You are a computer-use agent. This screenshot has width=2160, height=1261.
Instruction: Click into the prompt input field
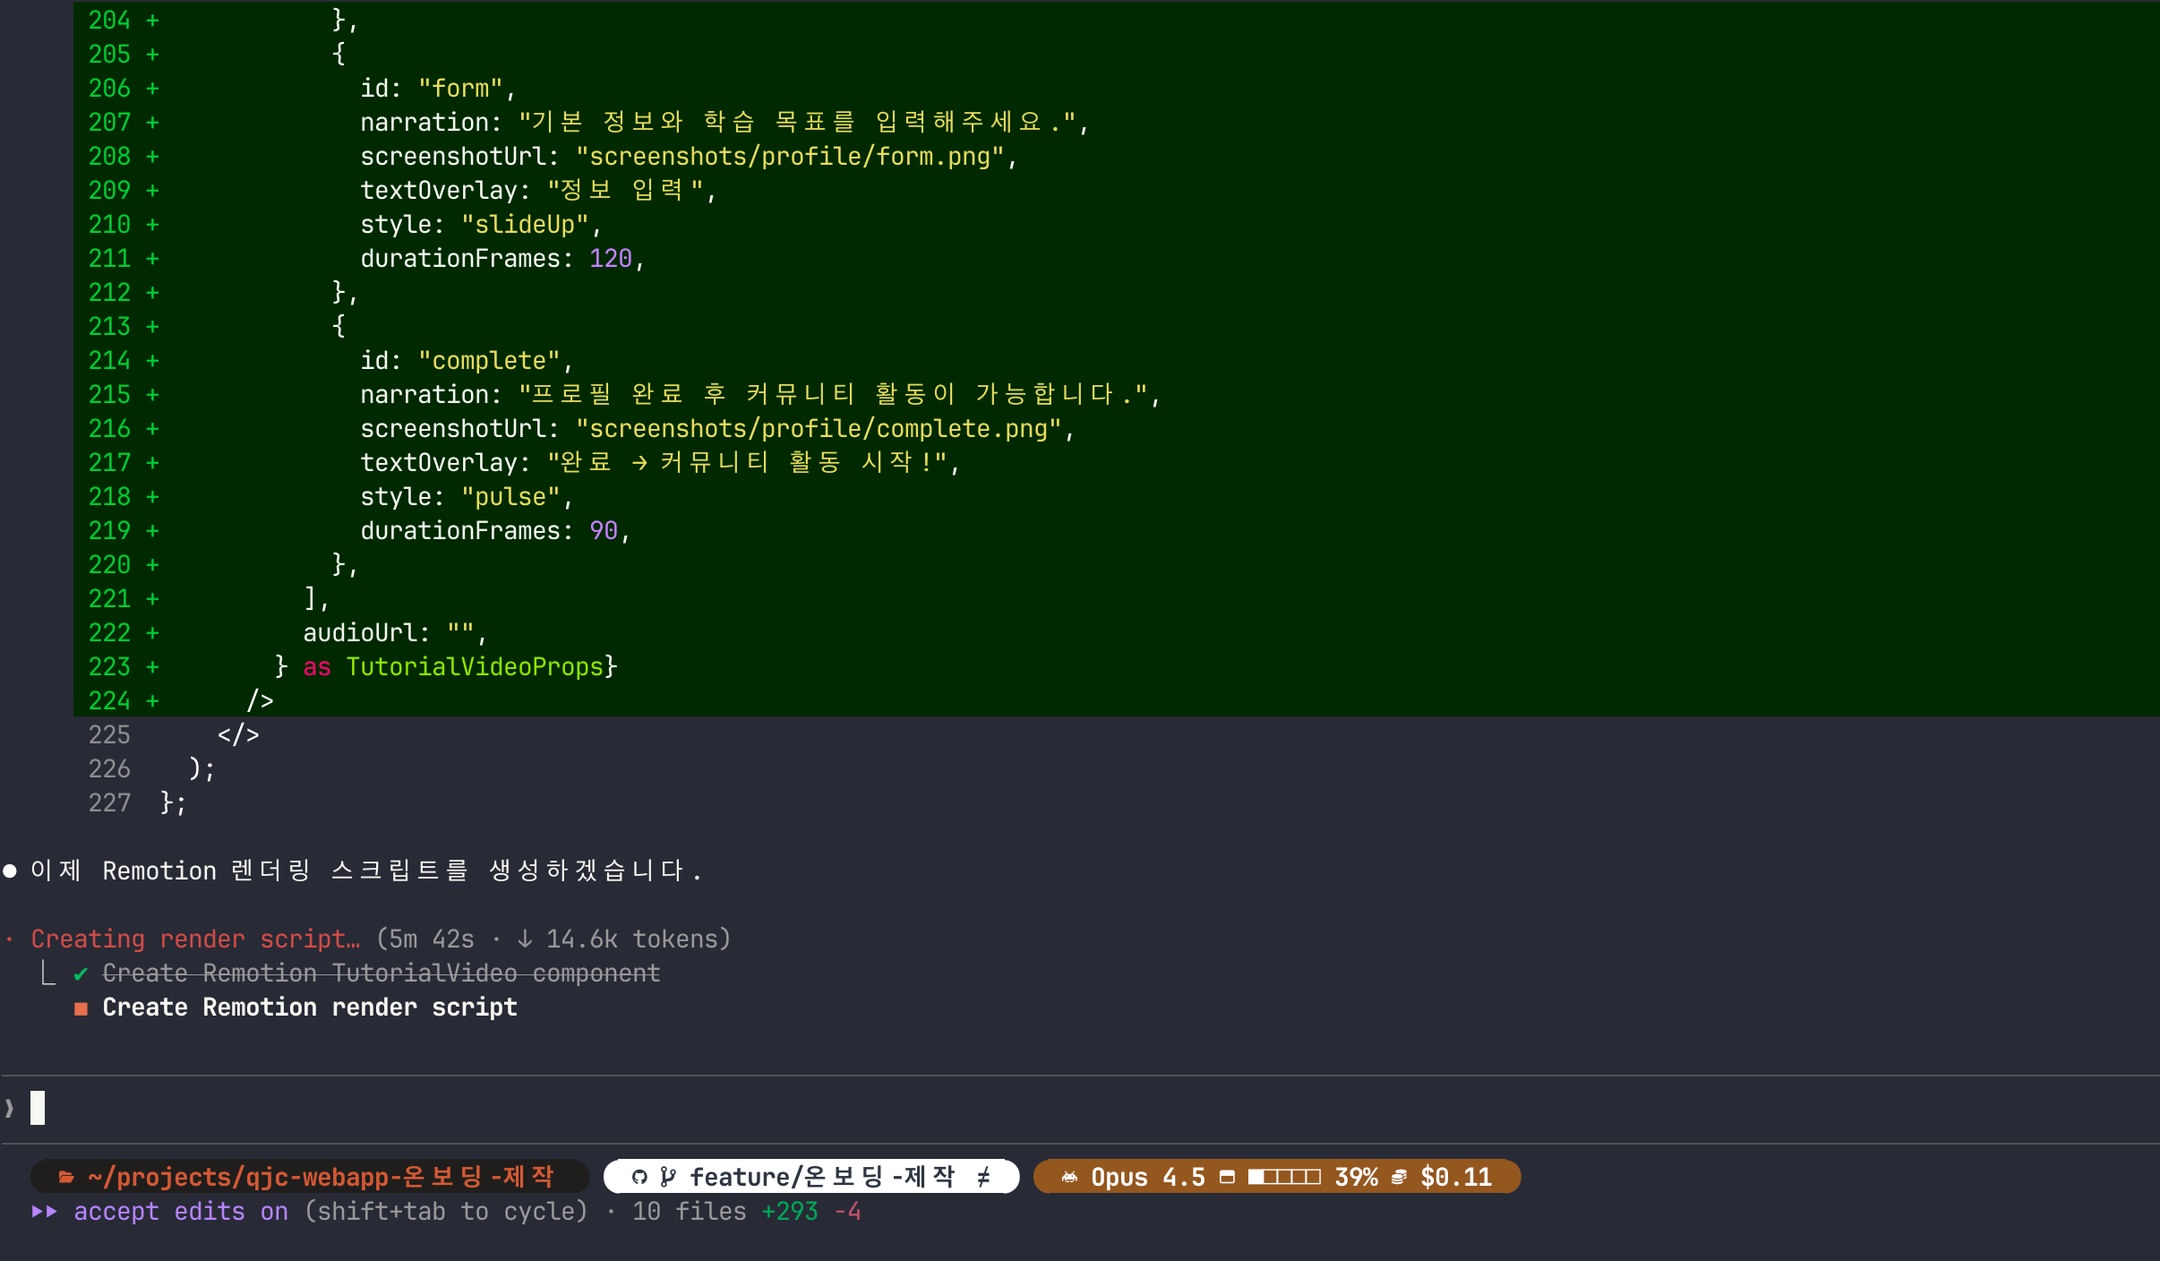[600, 1108]
